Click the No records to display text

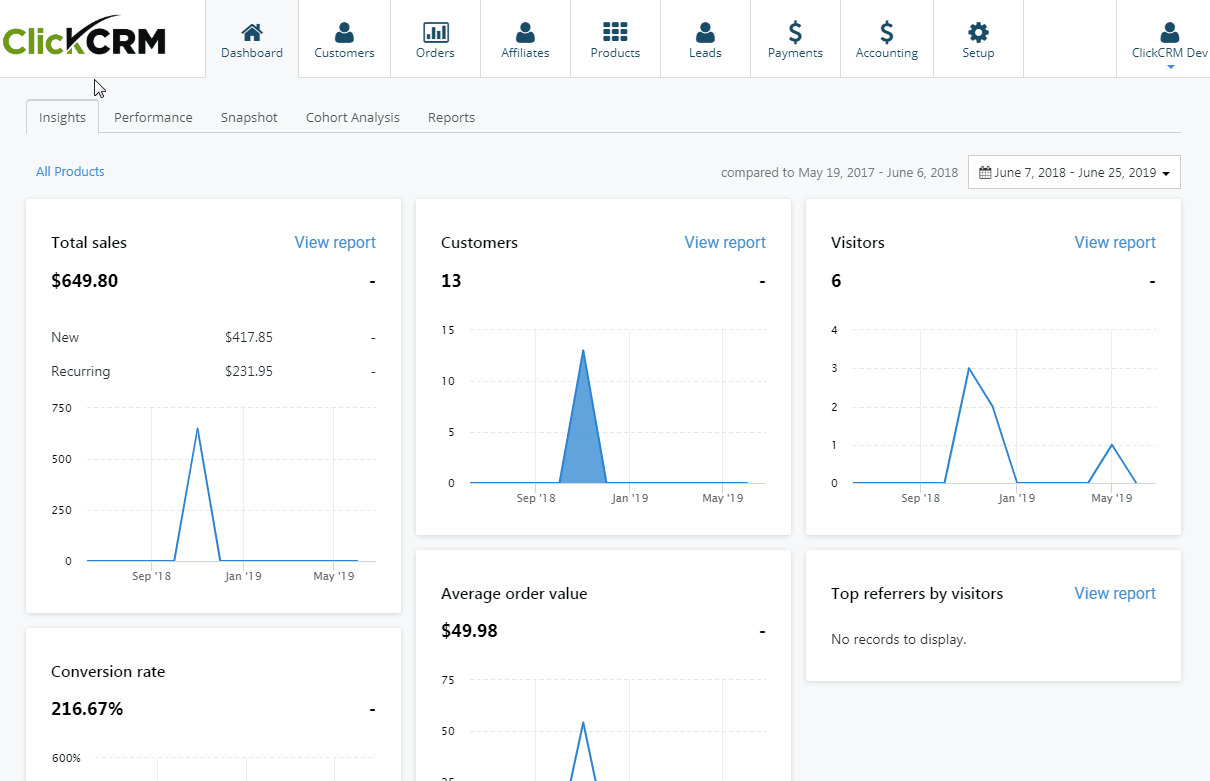tap(899, 639)
